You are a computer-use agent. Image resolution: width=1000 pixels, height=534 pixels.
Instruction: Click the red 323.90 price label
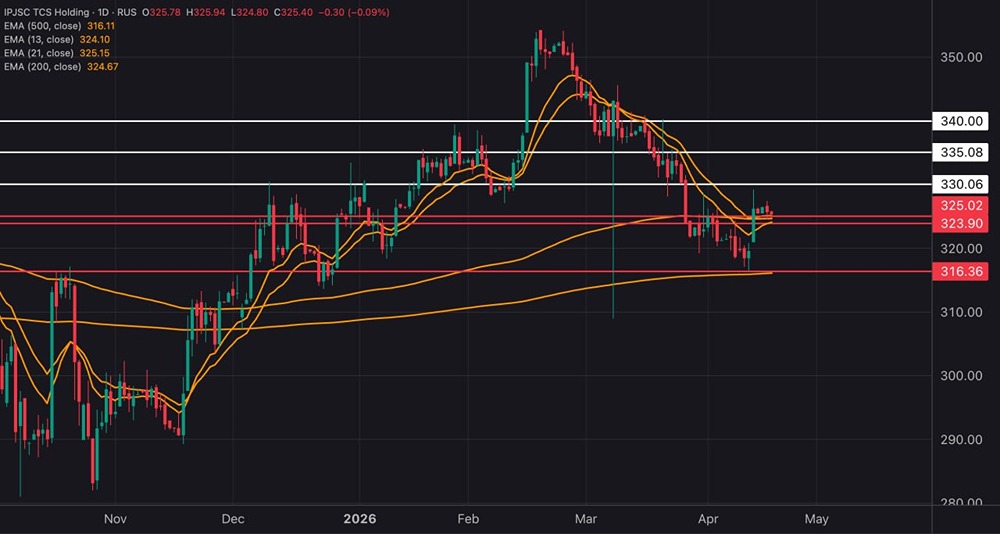point(960,223)
